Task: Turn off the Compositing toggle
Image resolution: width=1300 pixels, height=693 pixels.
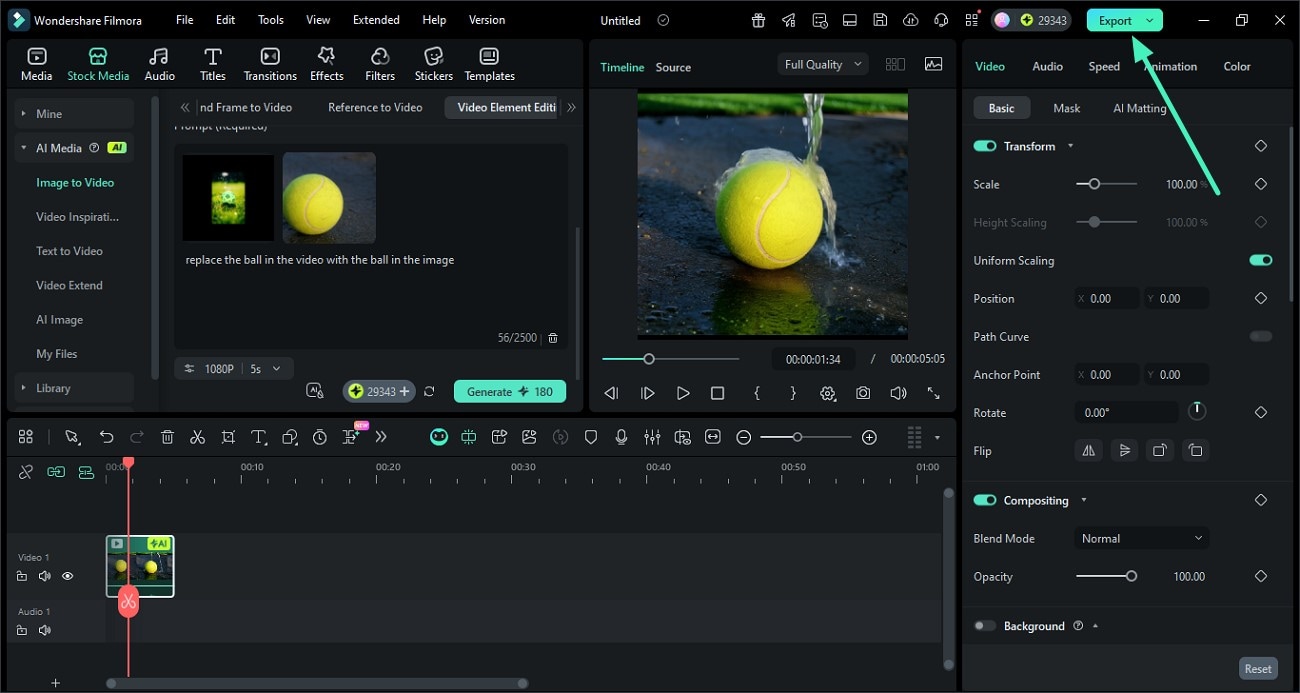Action: tap(985, 500)
